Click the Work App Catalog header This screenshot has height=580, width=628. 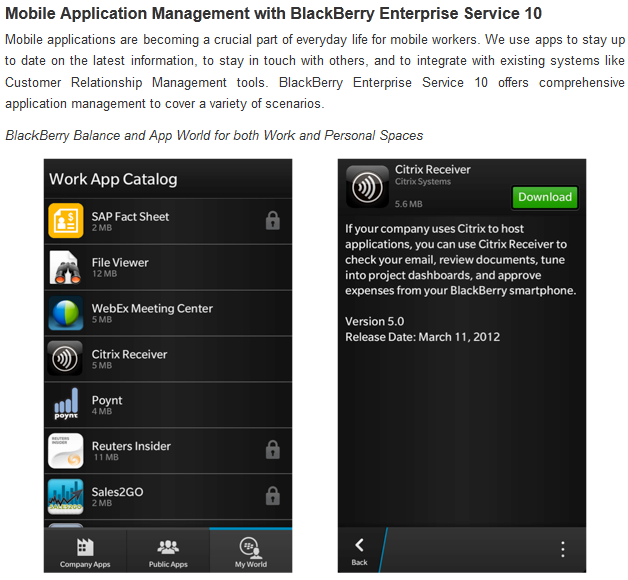click(113, 179)
